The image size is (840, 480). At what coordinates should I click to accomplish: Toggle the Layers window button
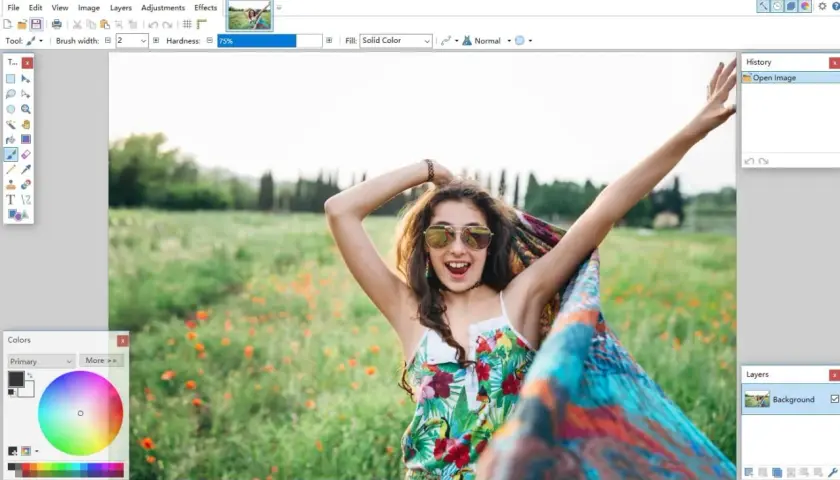(791, 6)
